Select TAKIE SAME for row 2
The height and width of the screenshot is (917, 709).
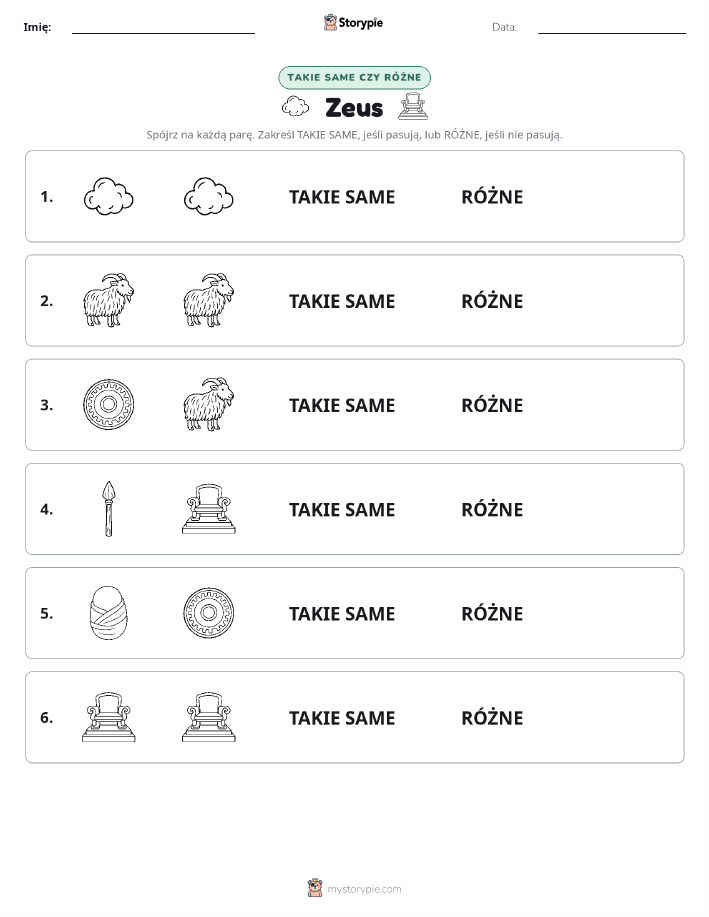[x=342, y=301]
